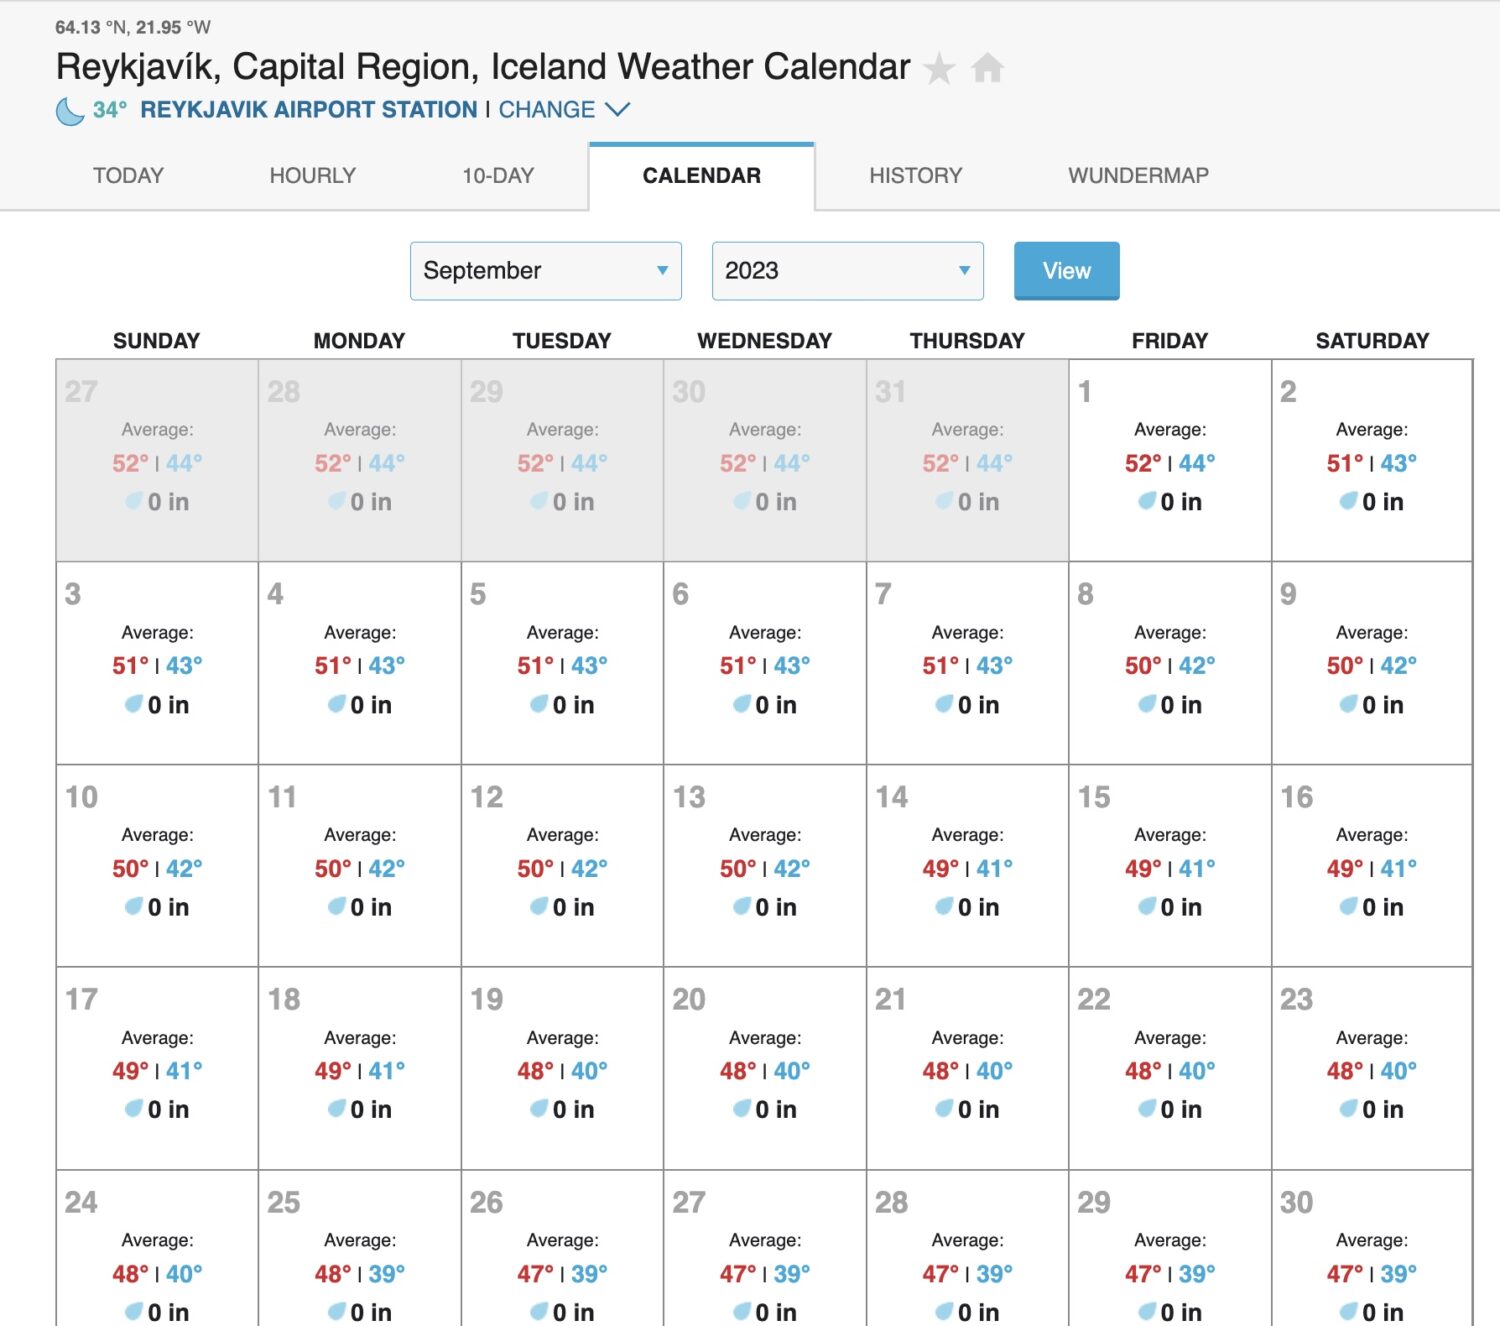Open the month selection dropdown showing September
This screenshot has width=1500, height=1326.
545,270
